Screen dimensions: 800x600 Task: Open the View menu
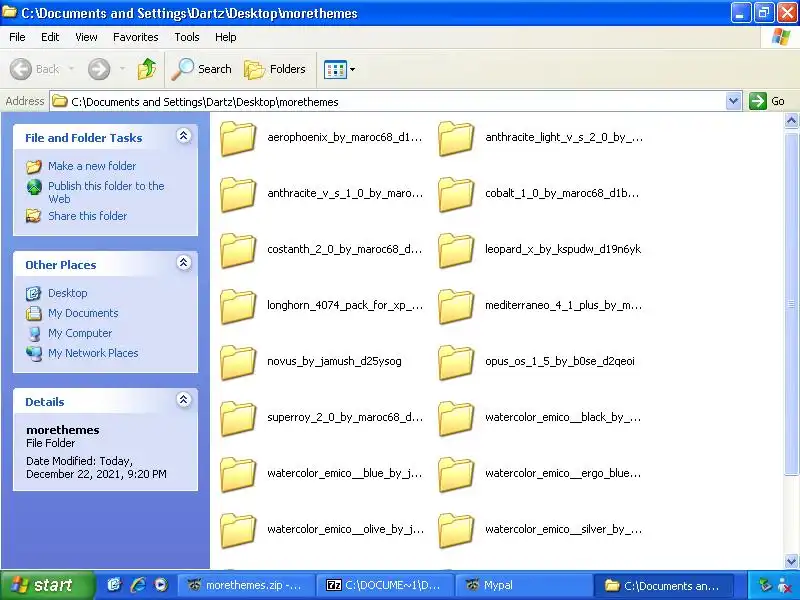(86, 37)
